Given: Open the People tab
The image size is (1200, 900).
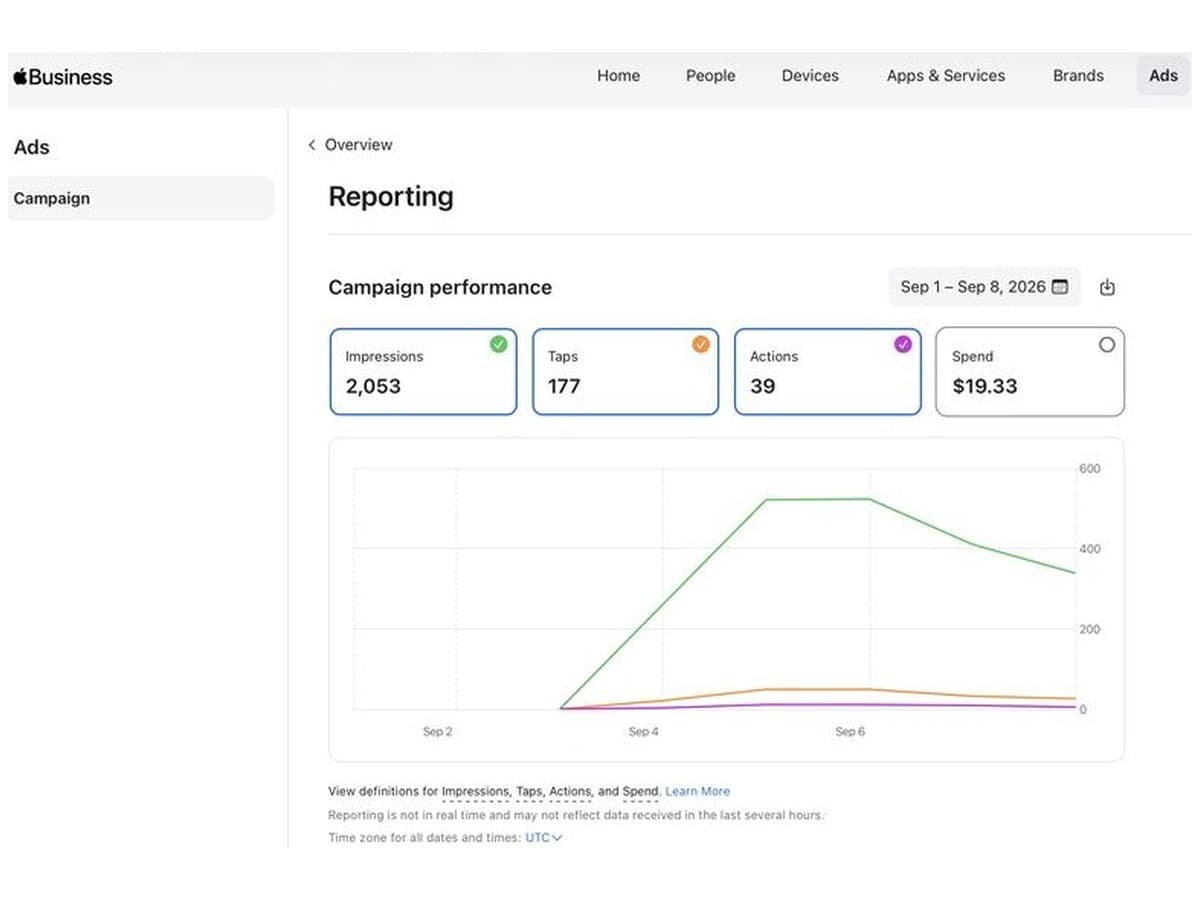Looking at the screenshot, I should (710, 76).
